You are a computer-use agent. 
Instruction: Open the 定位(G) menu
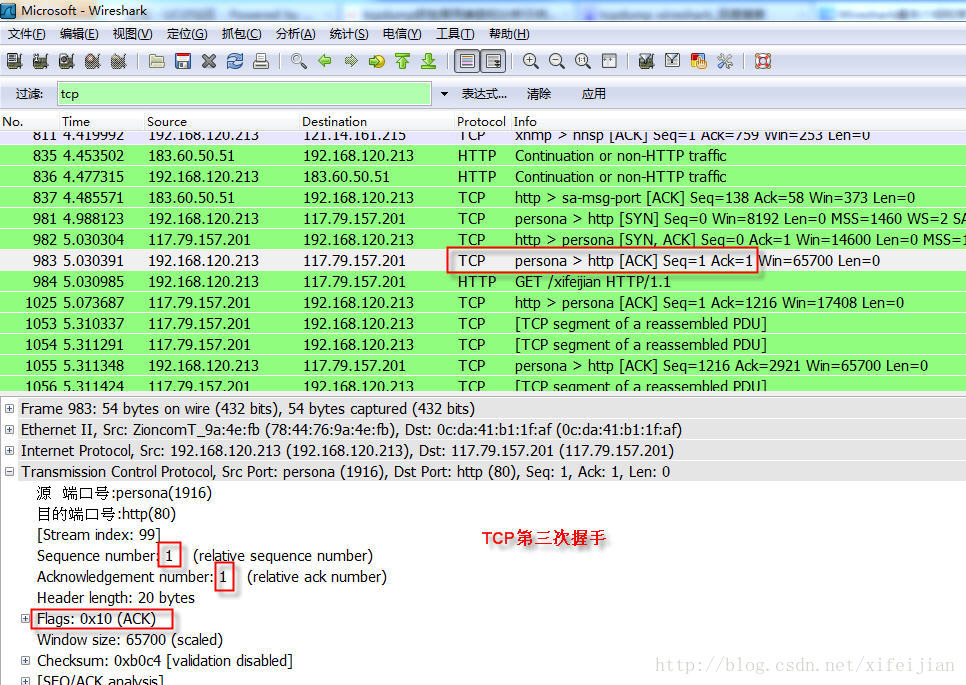click(x=187, y=34)
